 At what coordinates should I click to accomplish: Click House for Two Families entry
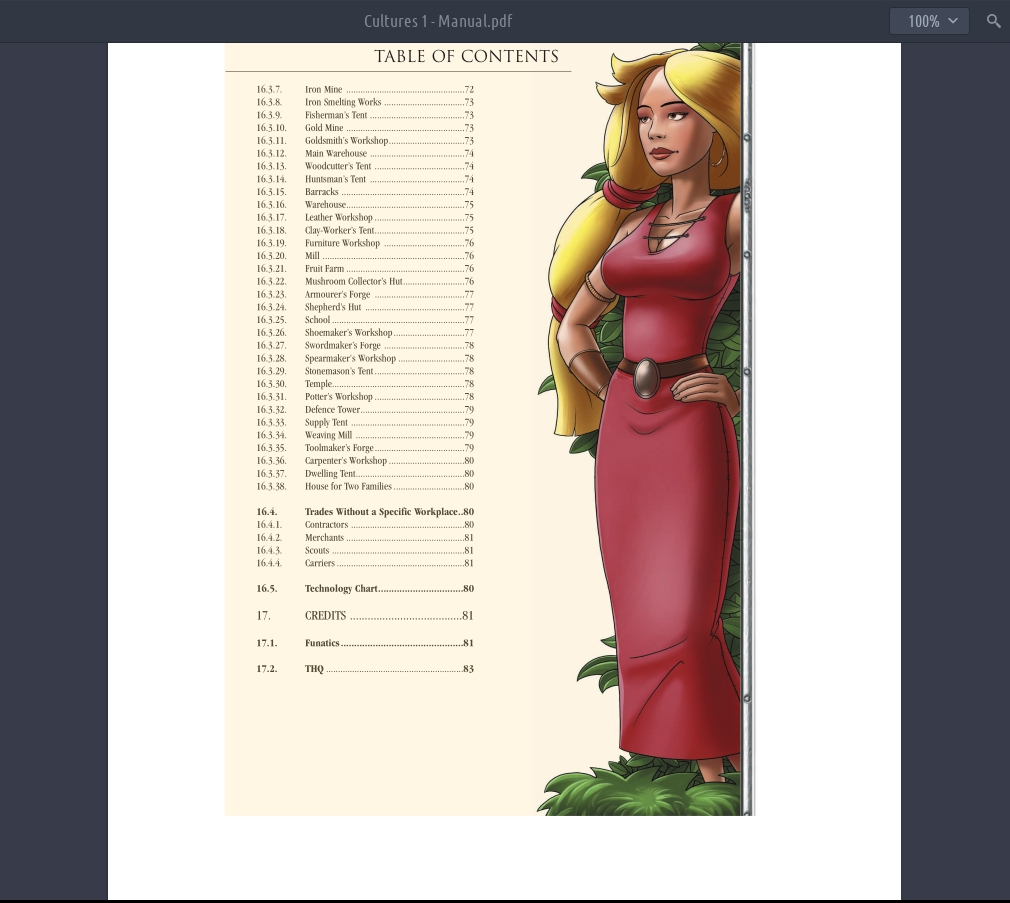(348, 487)
